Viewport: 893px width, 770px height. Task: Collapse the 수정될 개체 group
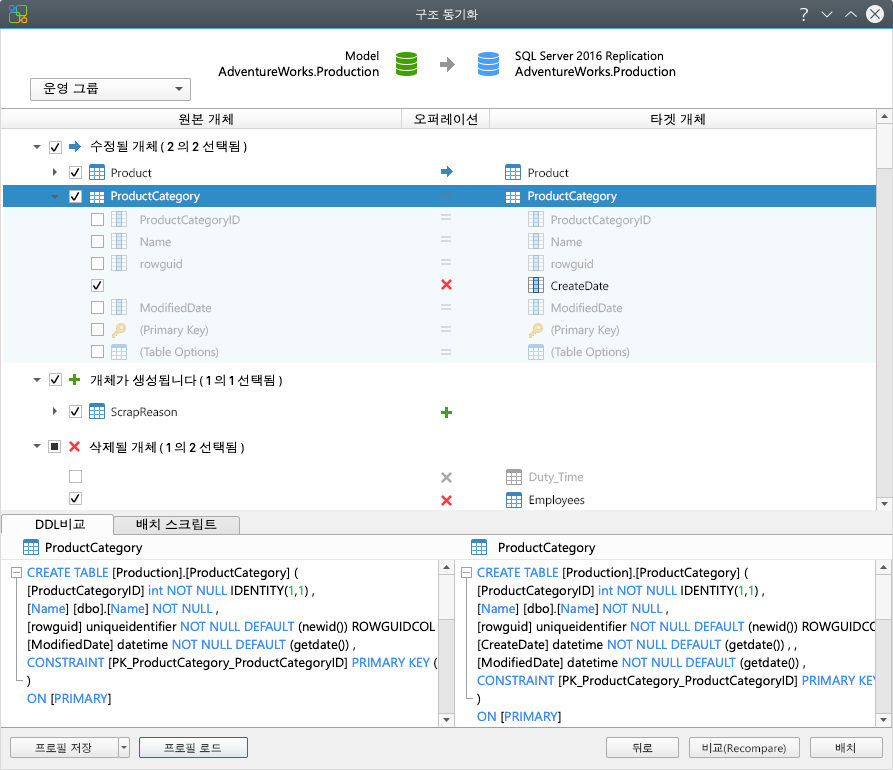(37, 146)
